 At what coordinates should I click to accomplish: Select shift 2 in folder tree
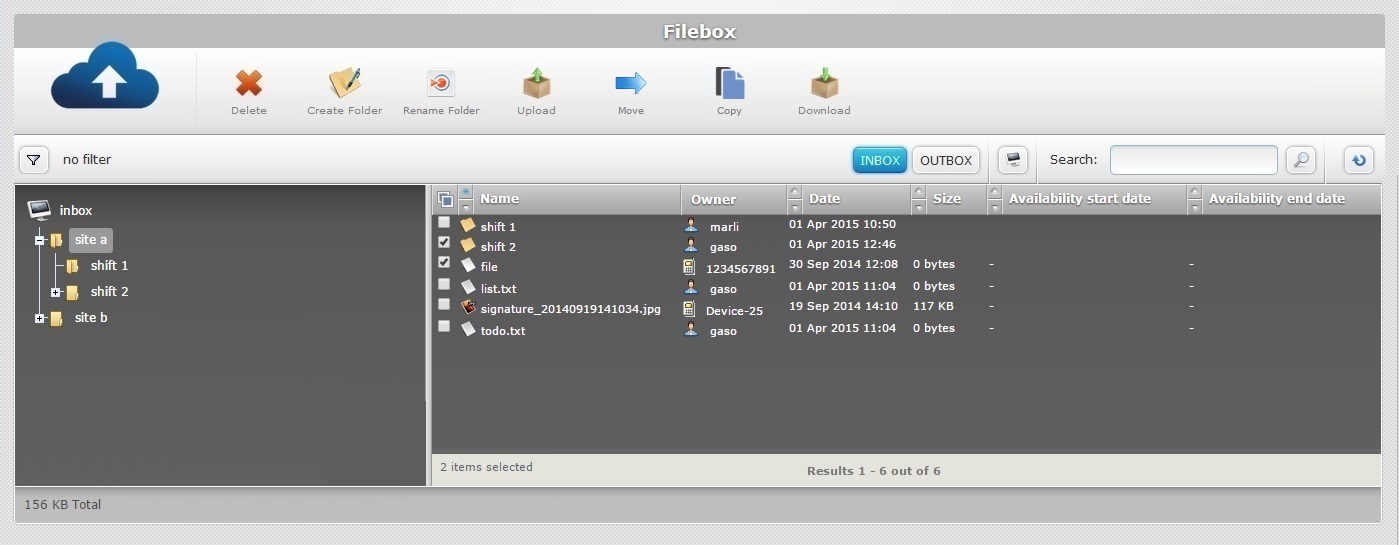(109, 292)
